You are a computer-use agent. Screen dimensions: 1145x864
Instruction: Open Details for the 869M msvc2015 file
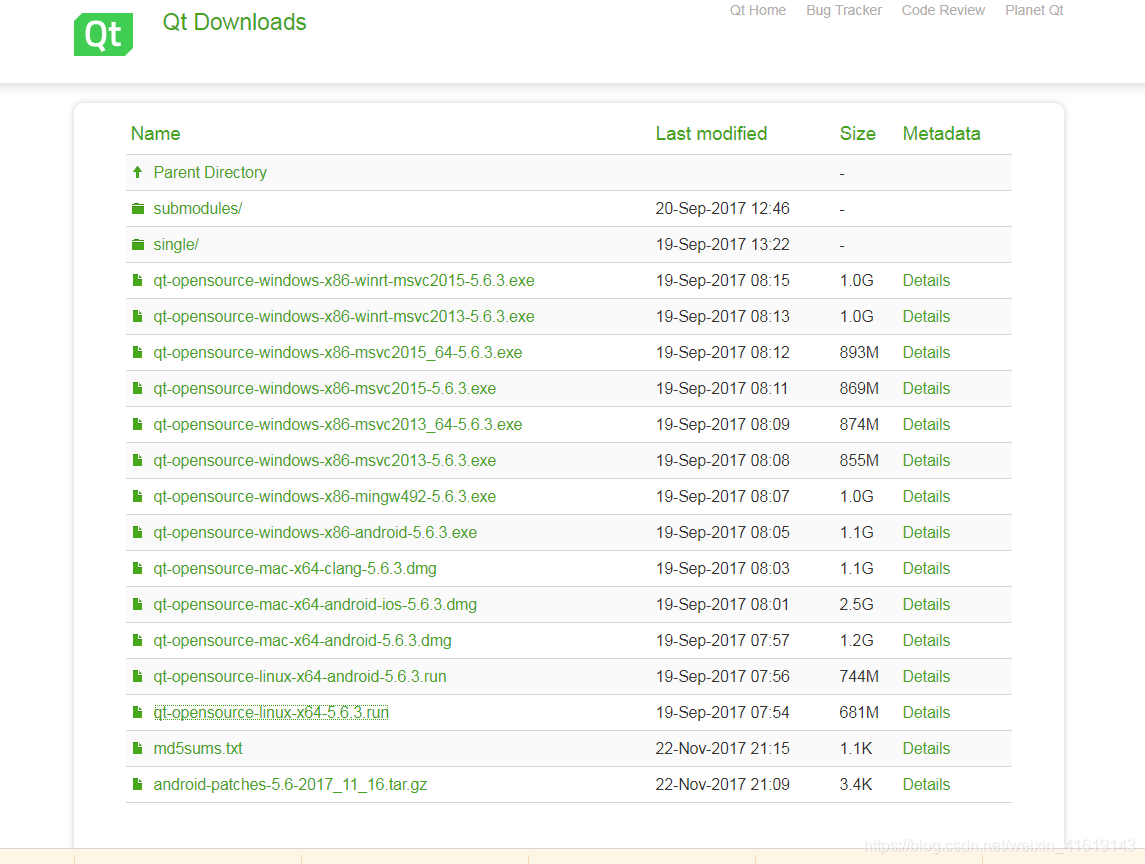coord(926,389)
